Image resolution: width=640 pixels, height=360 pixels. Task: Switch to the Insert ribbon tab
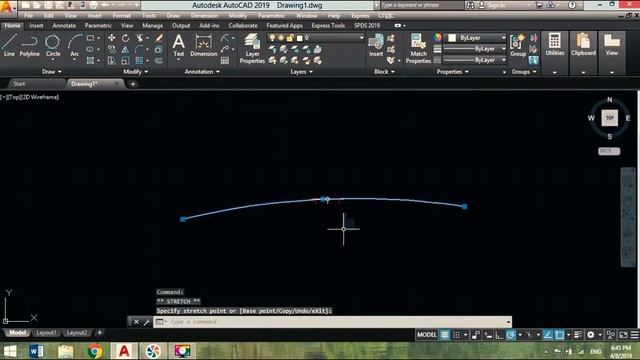36,25
